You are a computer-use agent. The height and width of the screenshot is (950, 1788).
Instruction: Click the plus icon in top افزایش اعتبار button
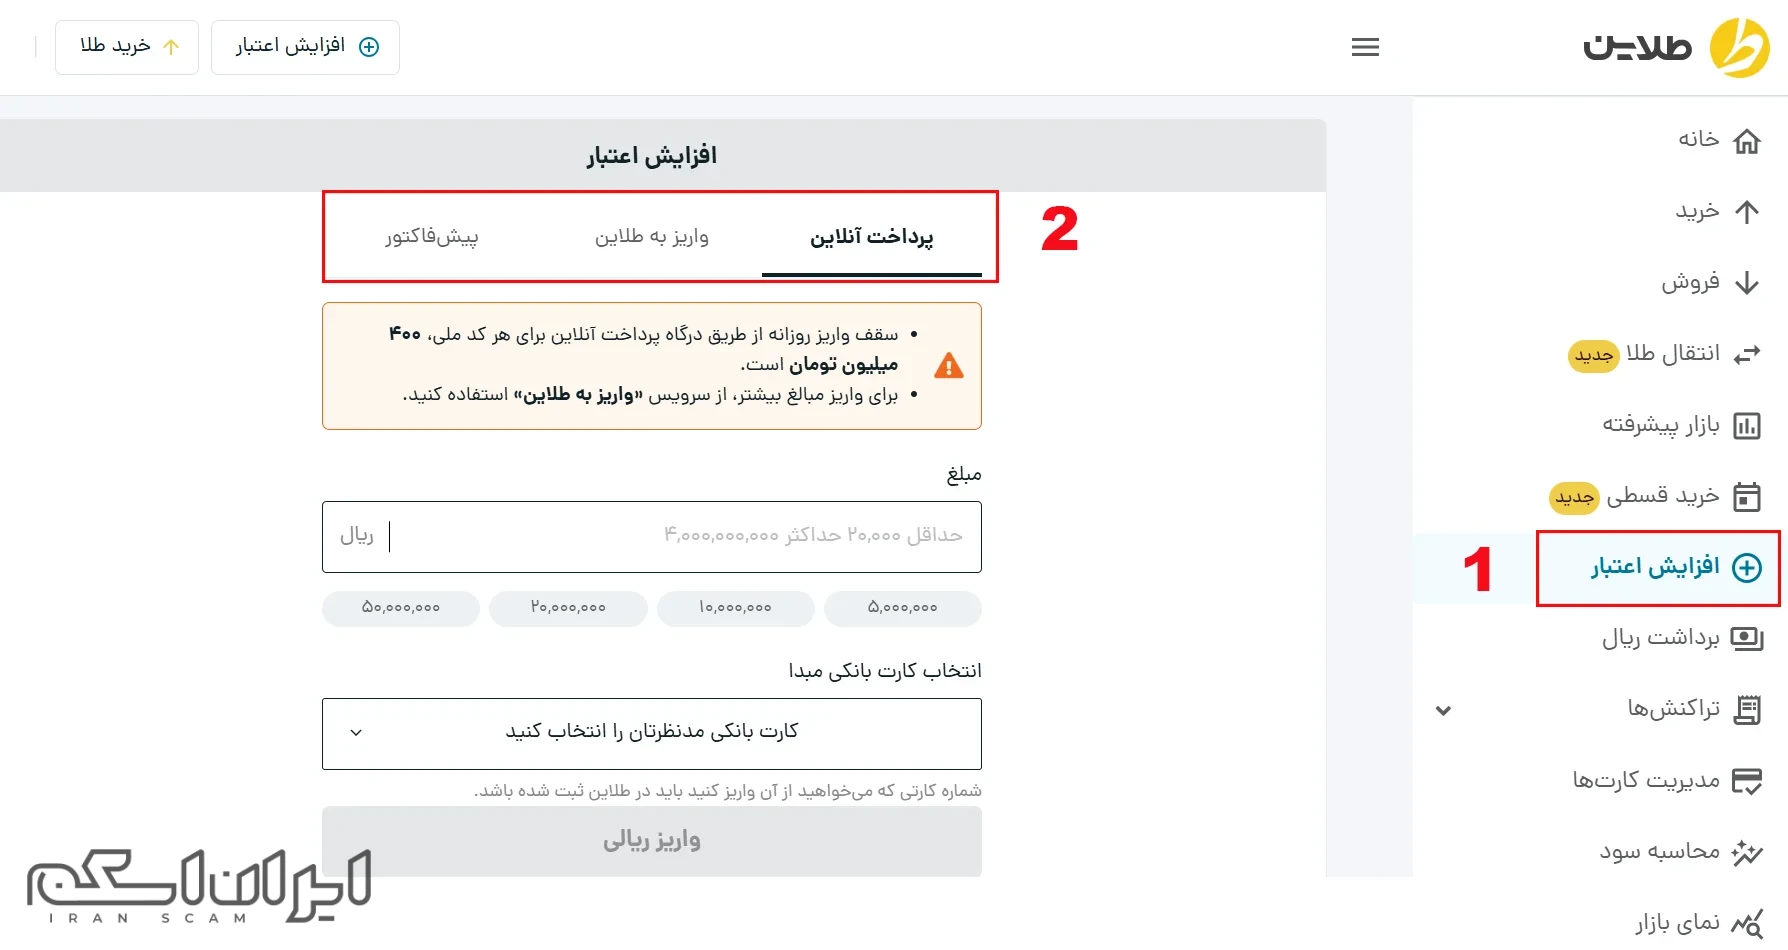pos(369,47)
